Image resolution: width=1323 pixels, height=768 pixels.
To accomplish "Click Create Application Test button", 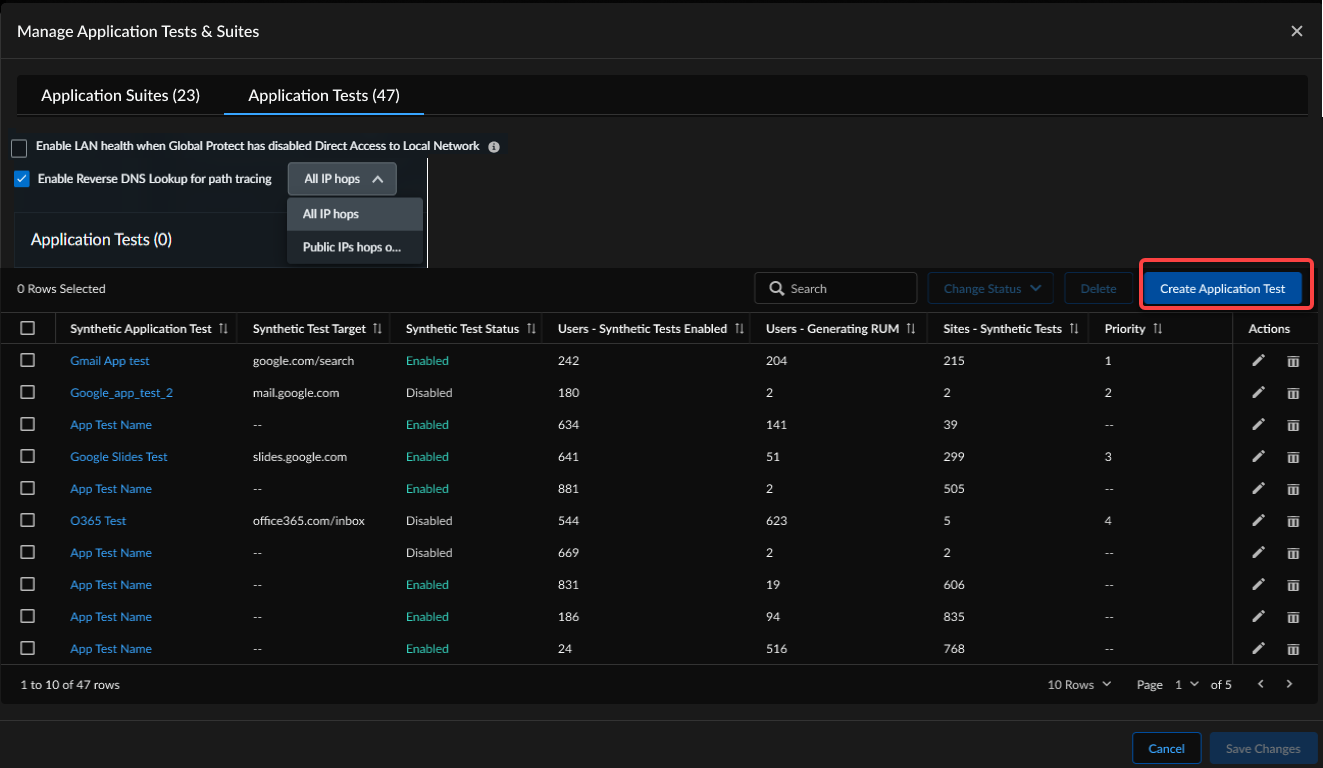I will click(x=1222, y=289).
